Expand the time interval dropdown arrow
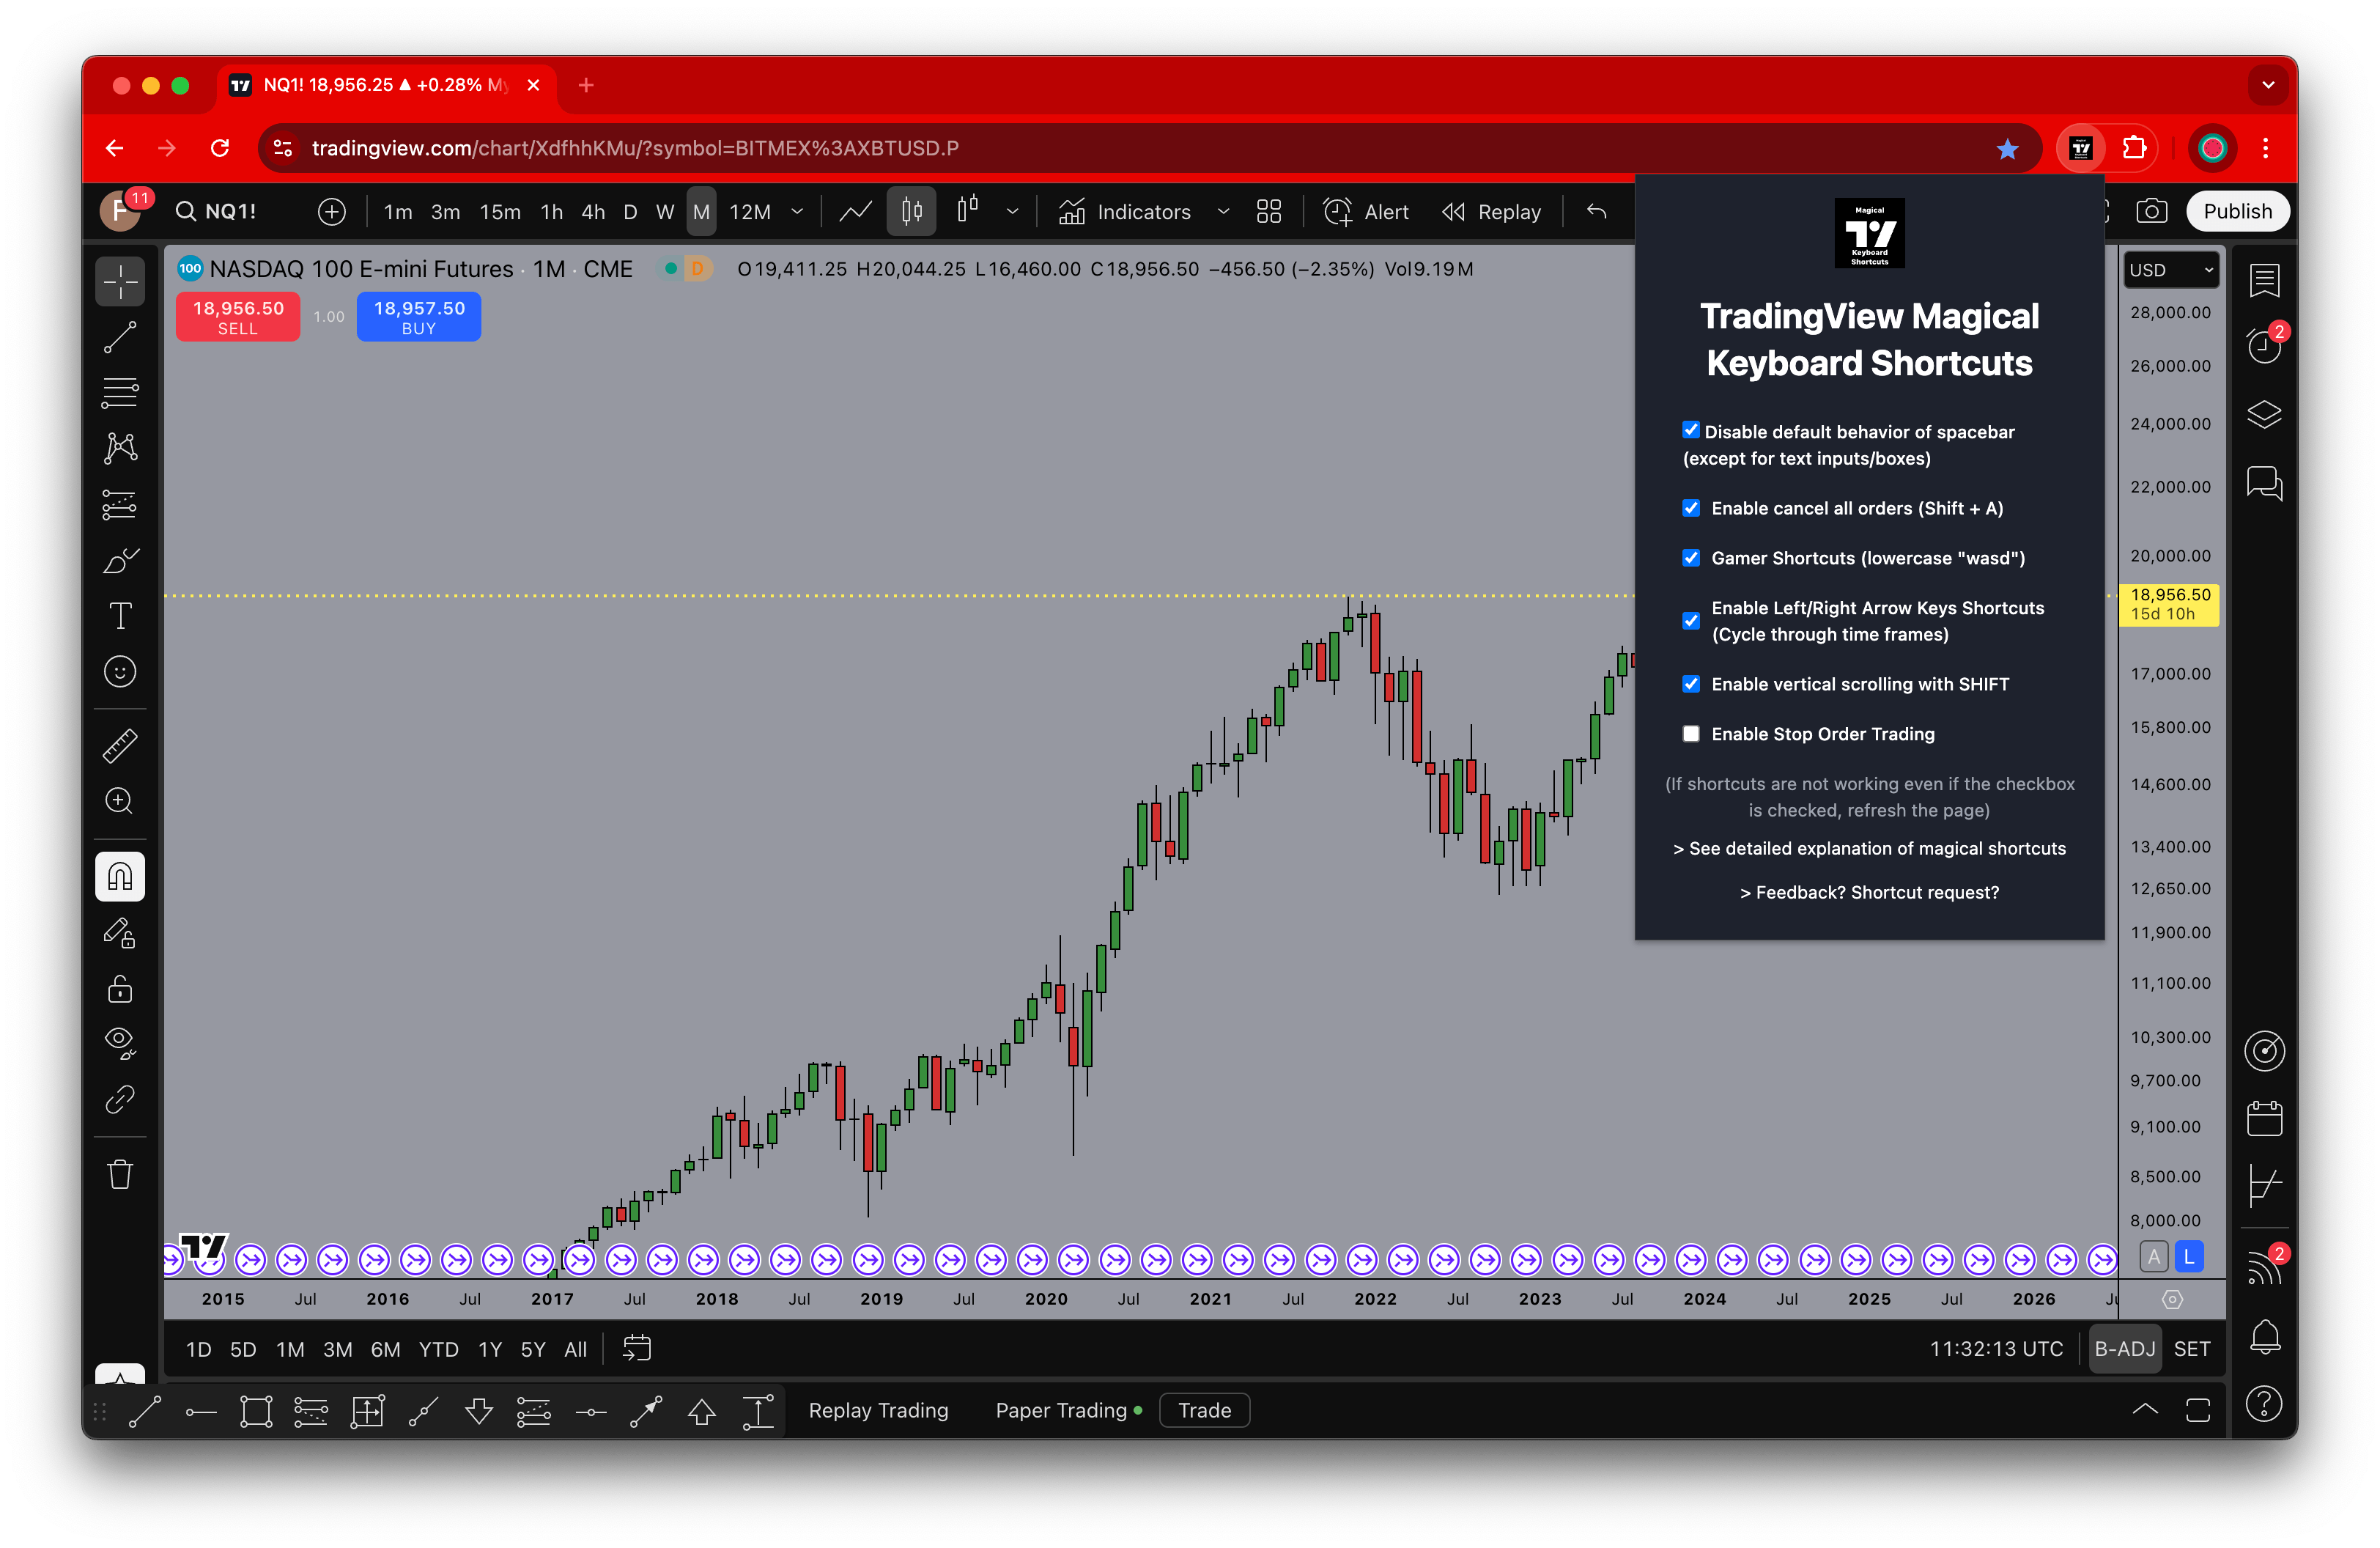This screenshot has width=2380, height=1548. click(x=797, y=211)
